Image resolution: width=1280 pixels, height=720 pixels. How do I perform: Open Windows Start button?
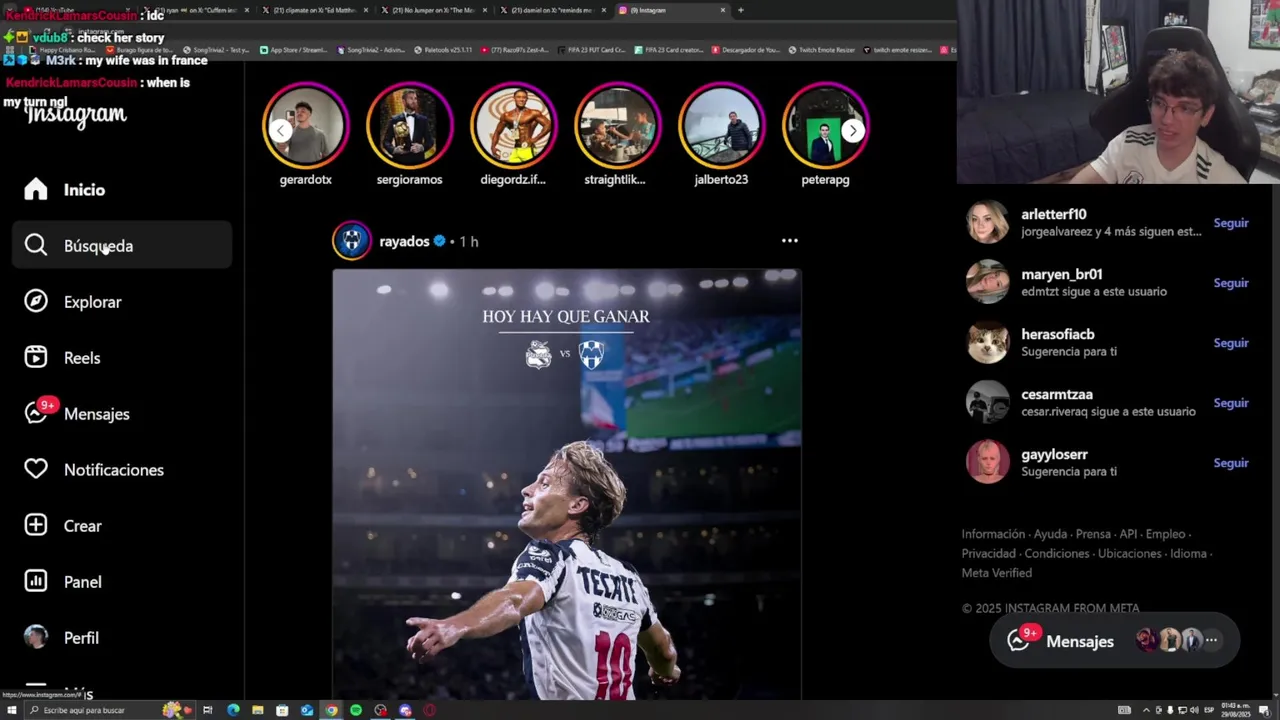[x=12, y=710]
